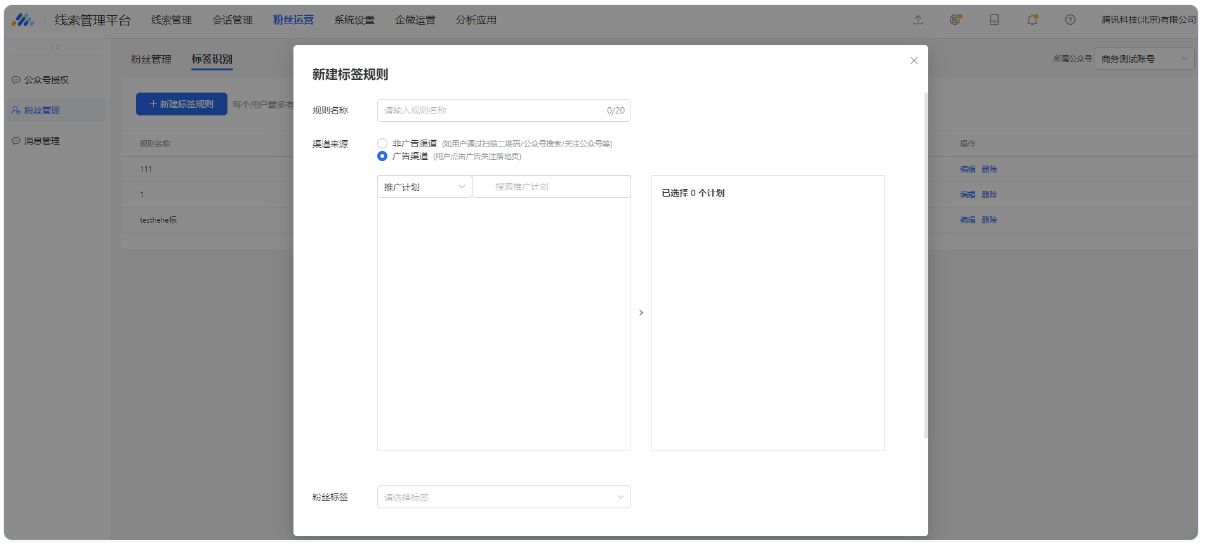Viewport: 1205px width, 545px height.
Task: Open the 粉丝标签 select dropdown
Action: 503,497
